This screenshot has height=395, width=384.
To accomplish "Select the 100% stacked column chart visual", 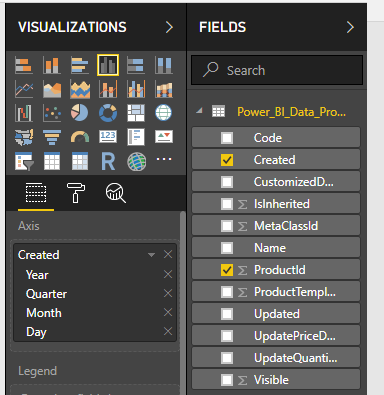I will (x=164, y=65).
